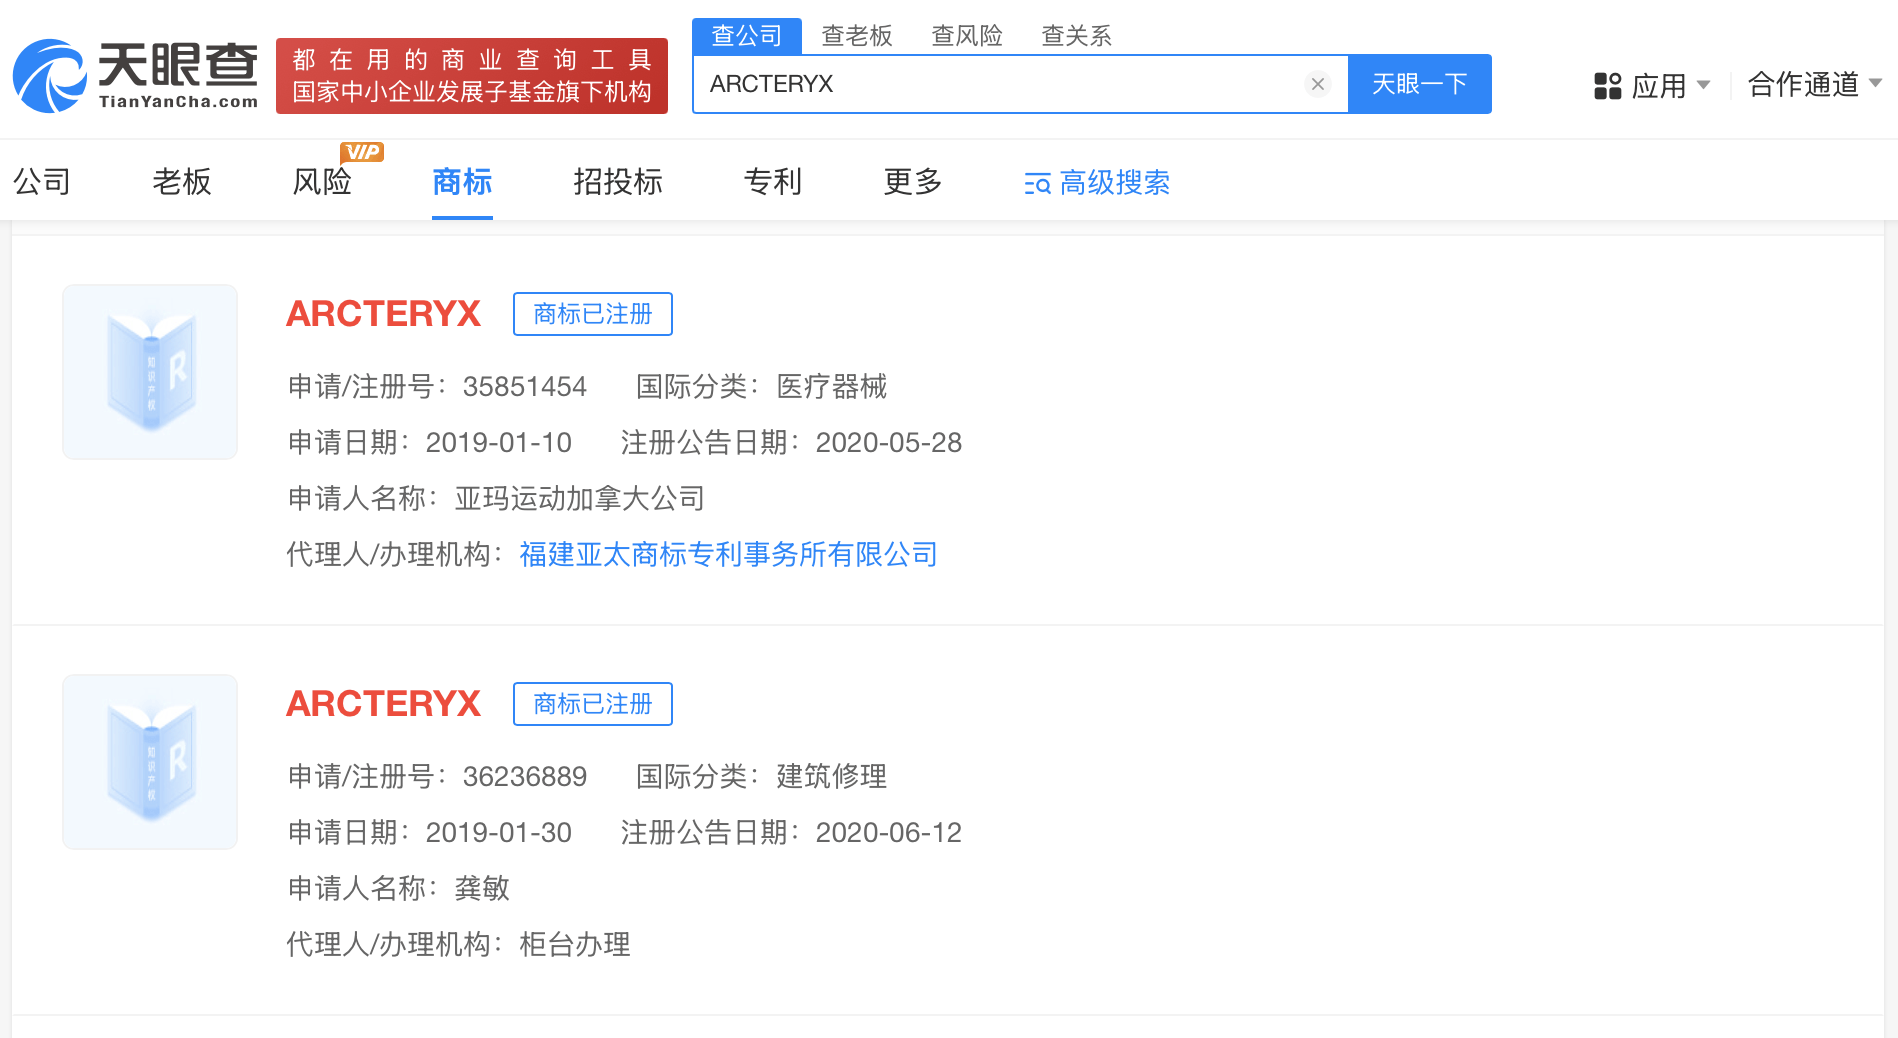Click application date 2019-01-10
The height and width of the screenshot is (1038, 1898).
coord(499,442)
